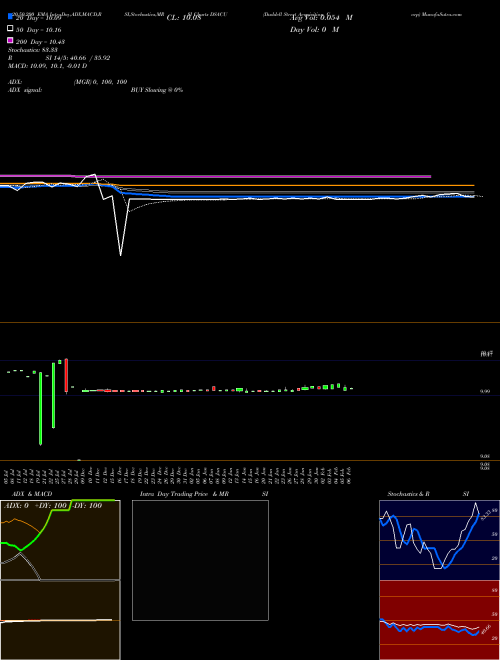Click the 'Day Vol: 0 M' label
500x660 pixels.
314,29
